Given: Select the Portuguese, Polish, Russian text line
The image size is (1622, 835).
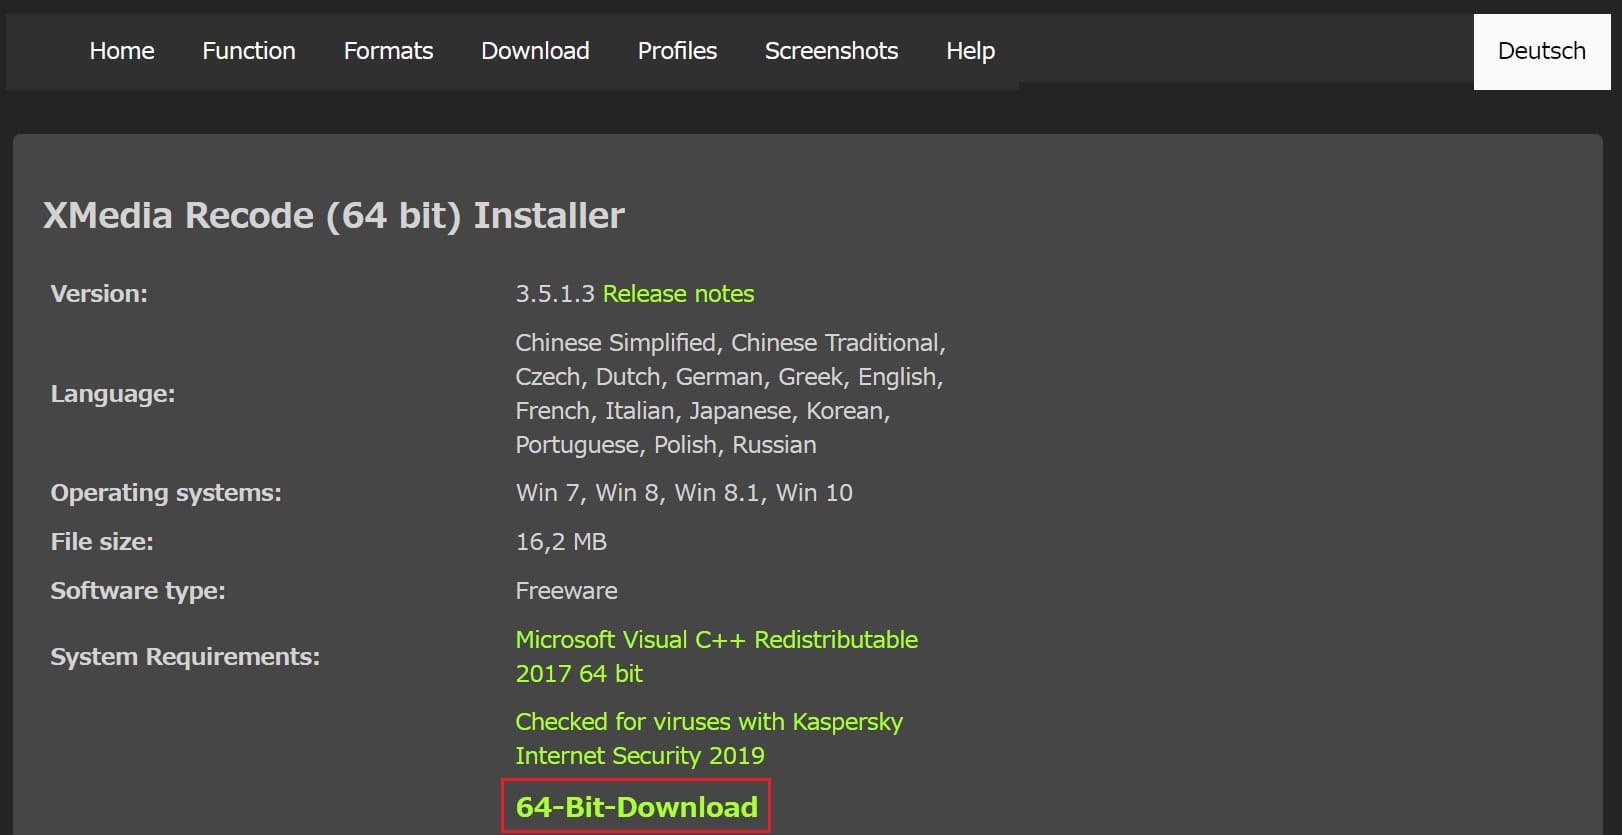Looking at the screenshot, I should (x=666, y=445).
